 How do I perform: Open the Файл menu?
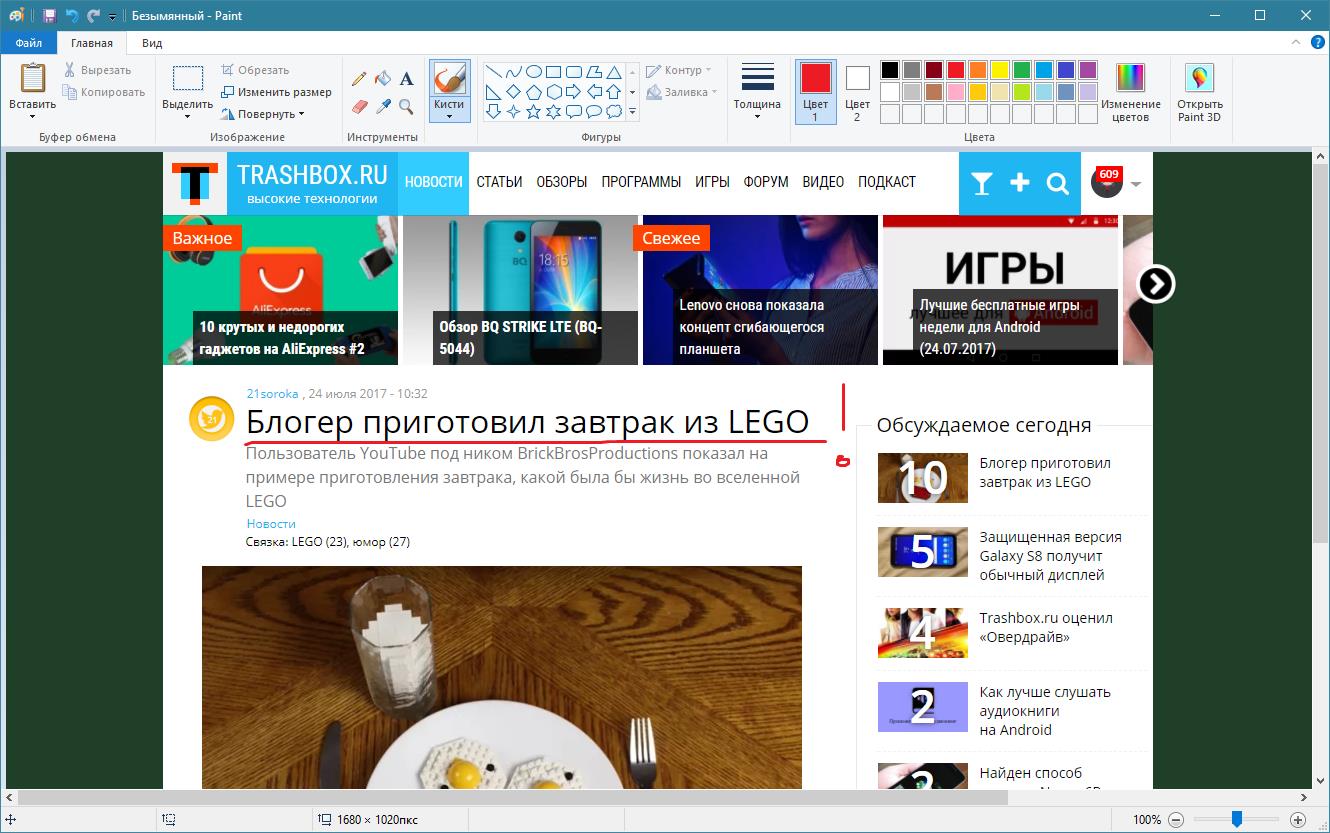(x=28, y=43)
